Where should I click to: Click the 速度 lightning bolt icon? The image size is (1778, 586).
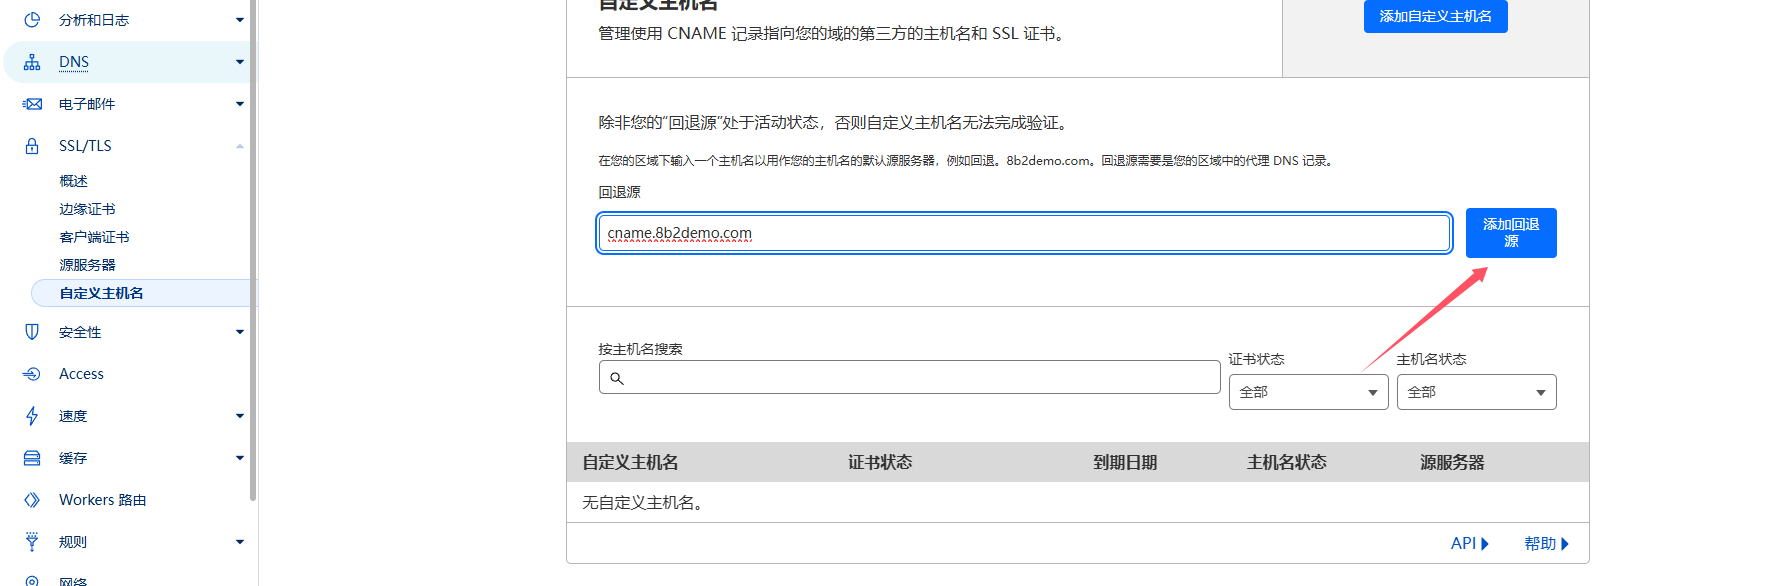click(x=31, y=415)
